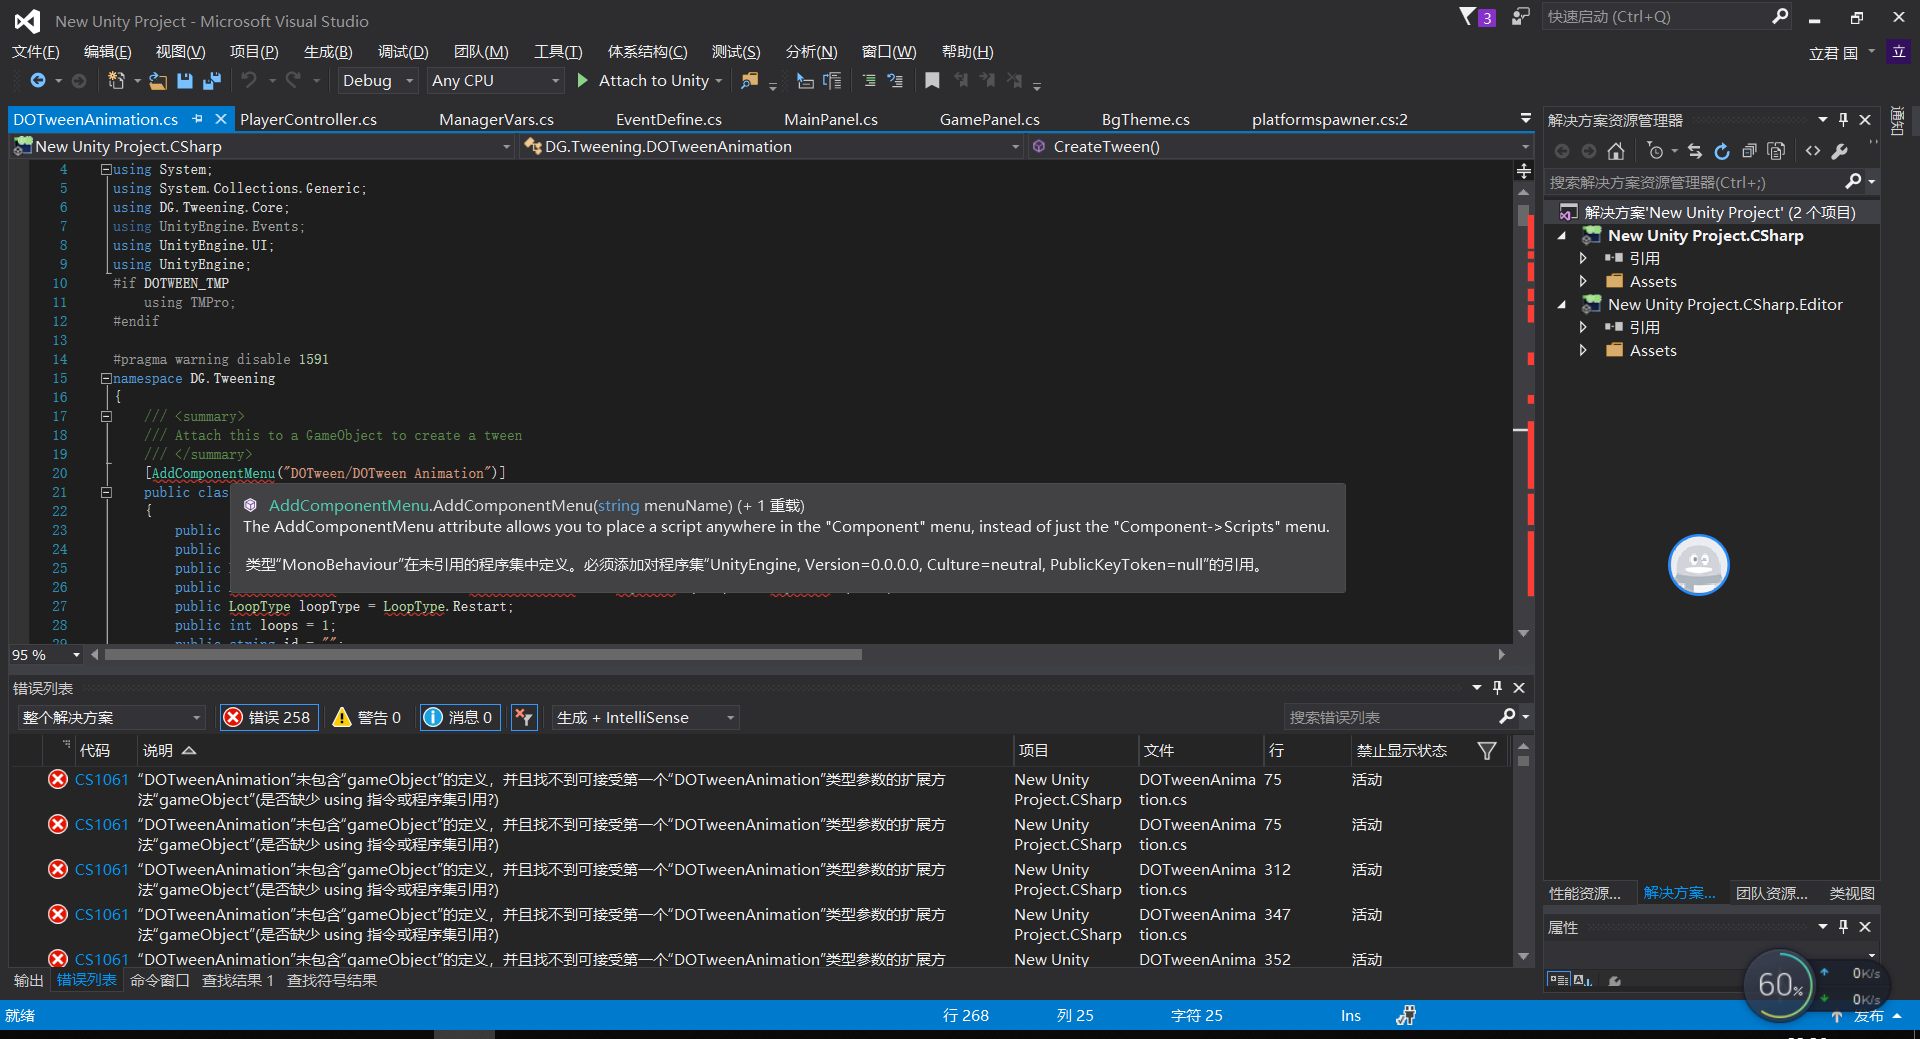The height and width of the screenshot is (1039, 1920).
Task: Open the Build + IntelliSense dropdown
Action: tap(646, 717)
